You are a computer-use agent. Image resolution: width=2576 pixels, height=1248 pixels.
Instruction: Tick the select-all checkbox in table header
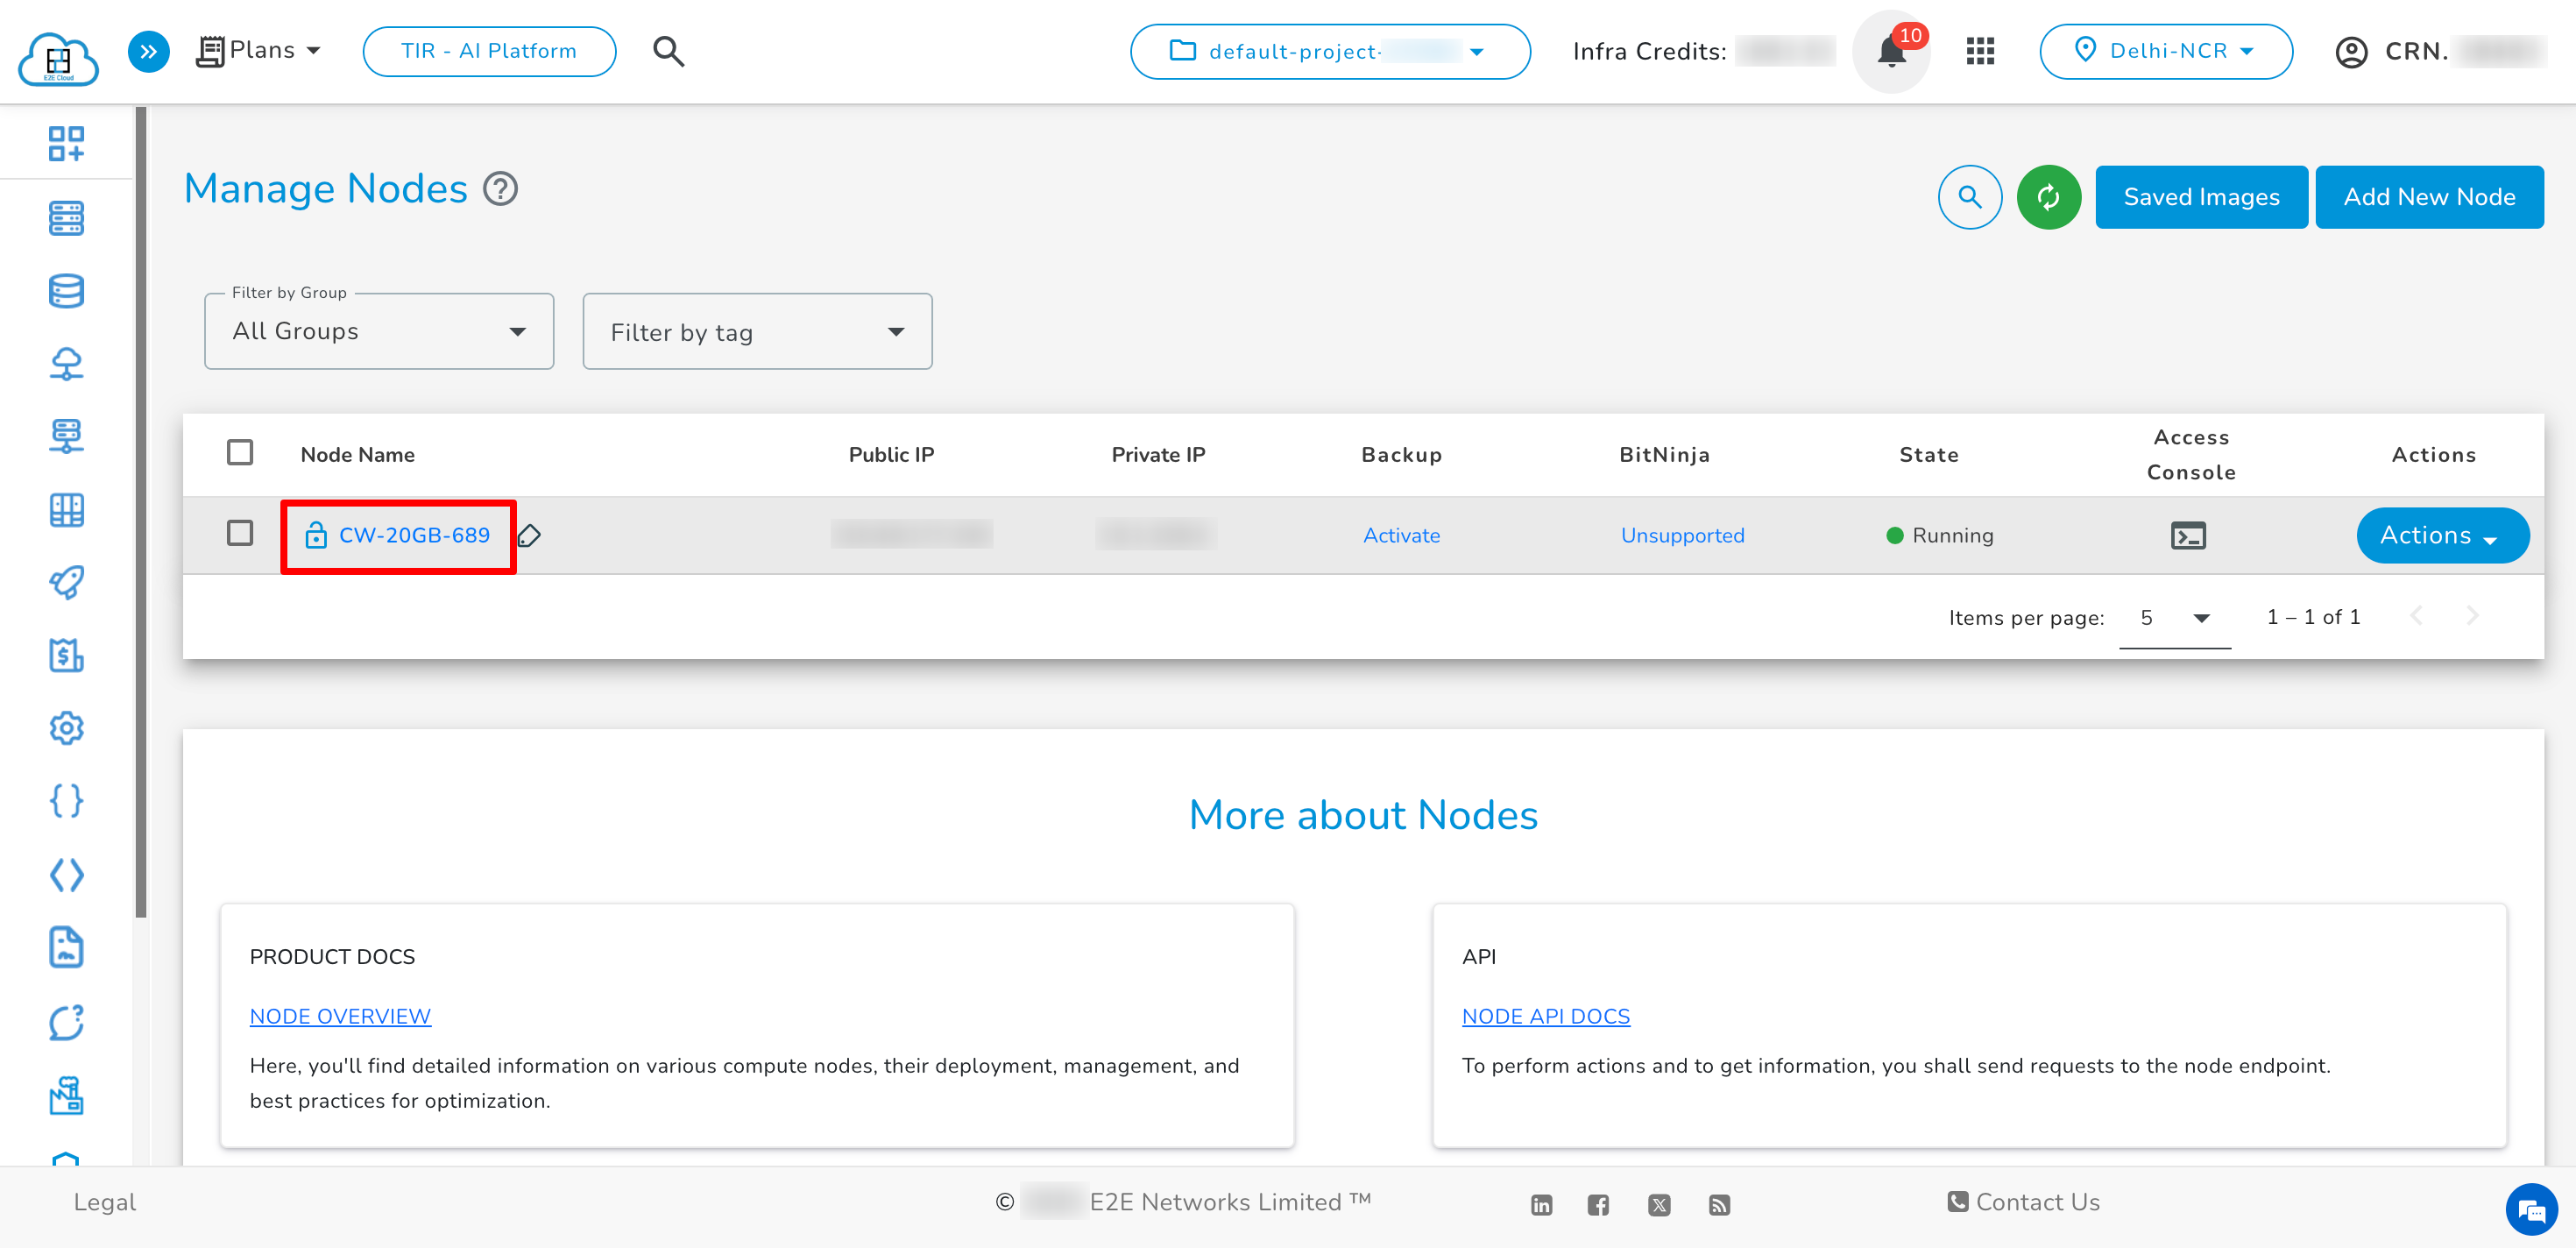pos(240,453)
